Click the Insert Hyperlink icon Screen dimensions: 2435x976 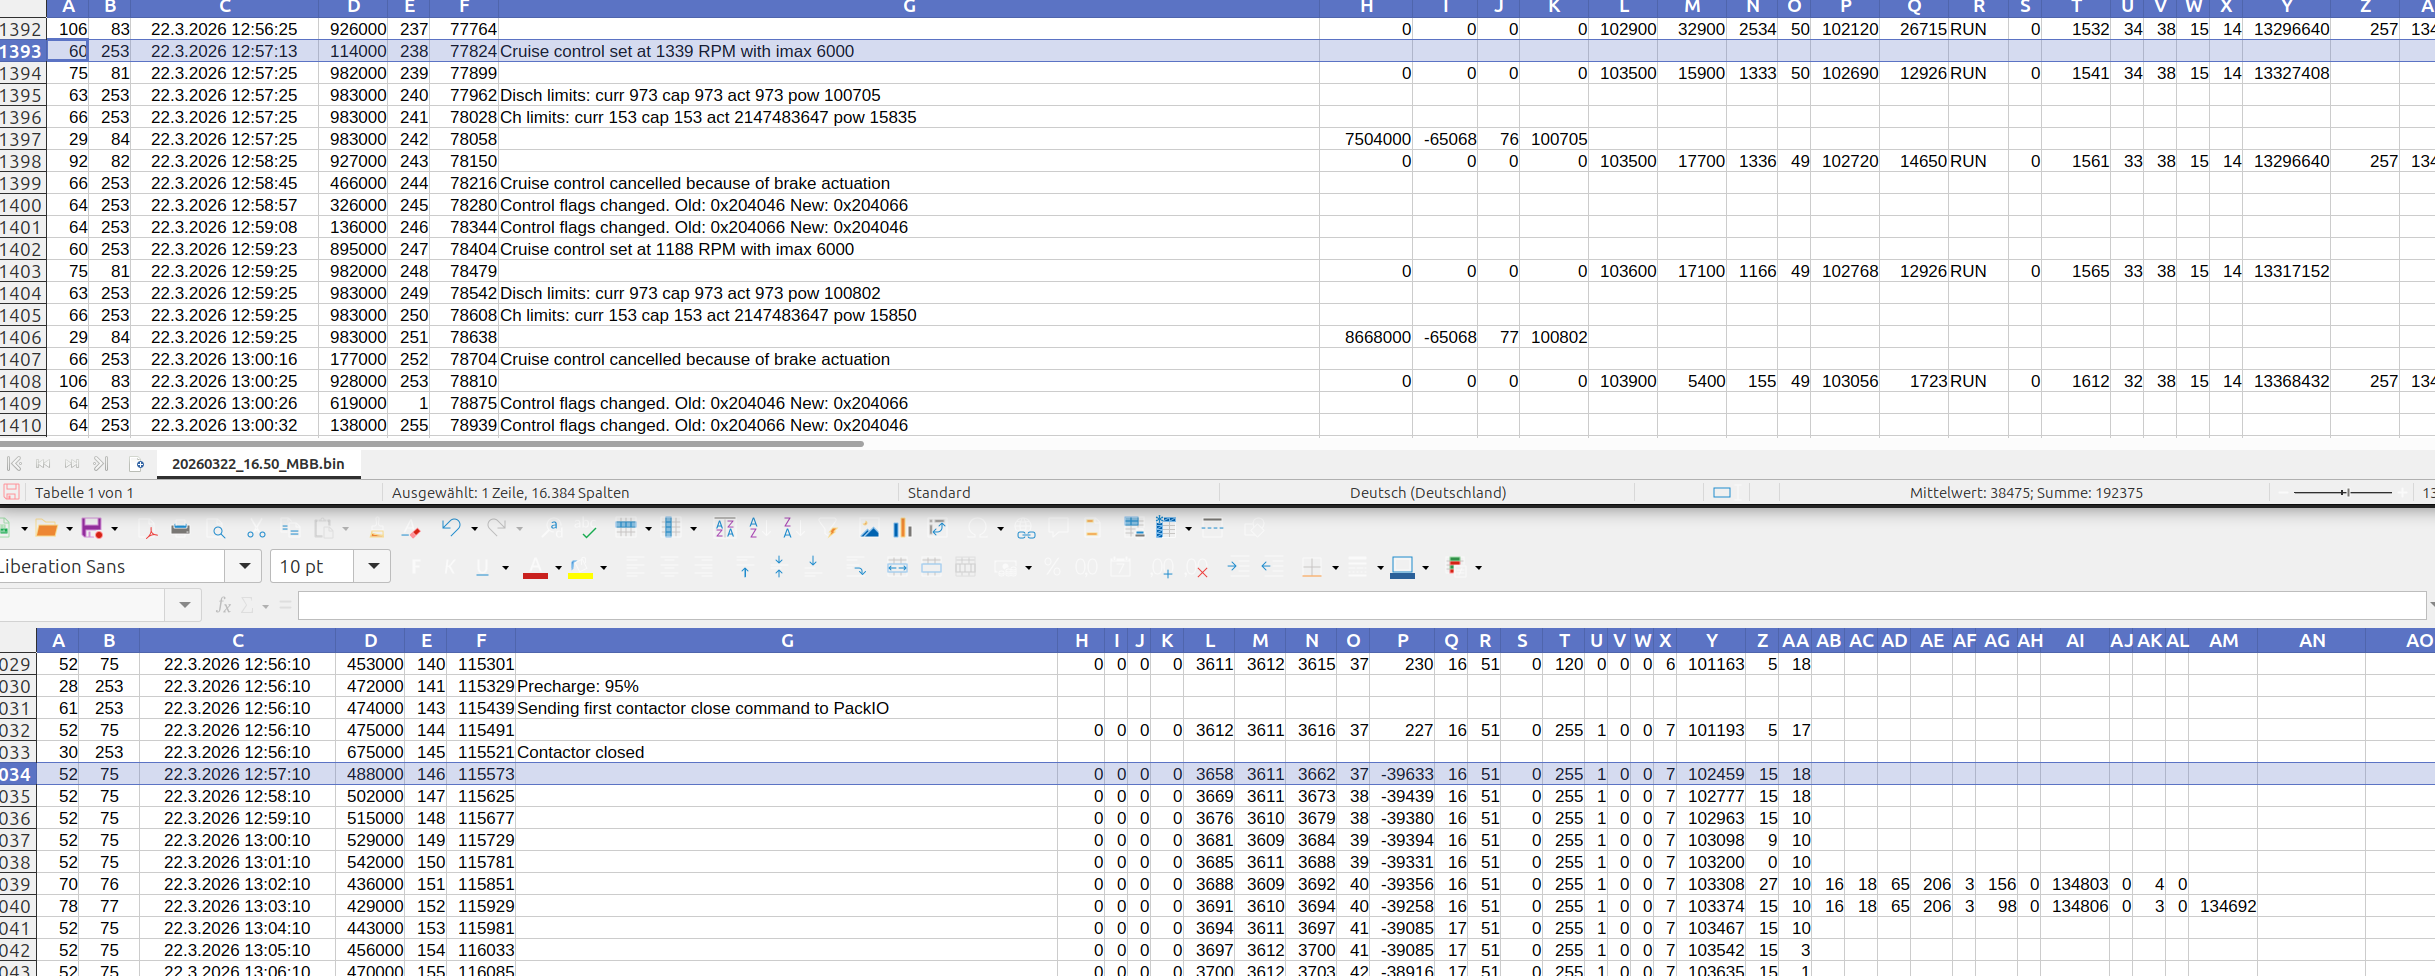point(1026,532)
